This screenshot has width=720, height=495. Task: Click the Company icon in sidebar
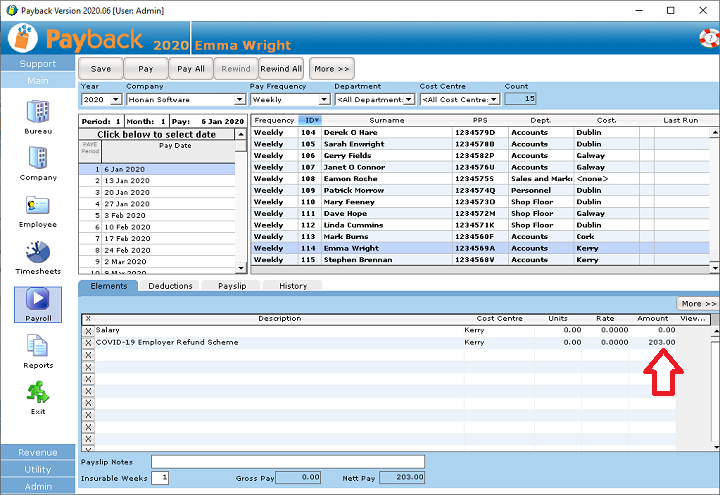[x=37, y=158]
